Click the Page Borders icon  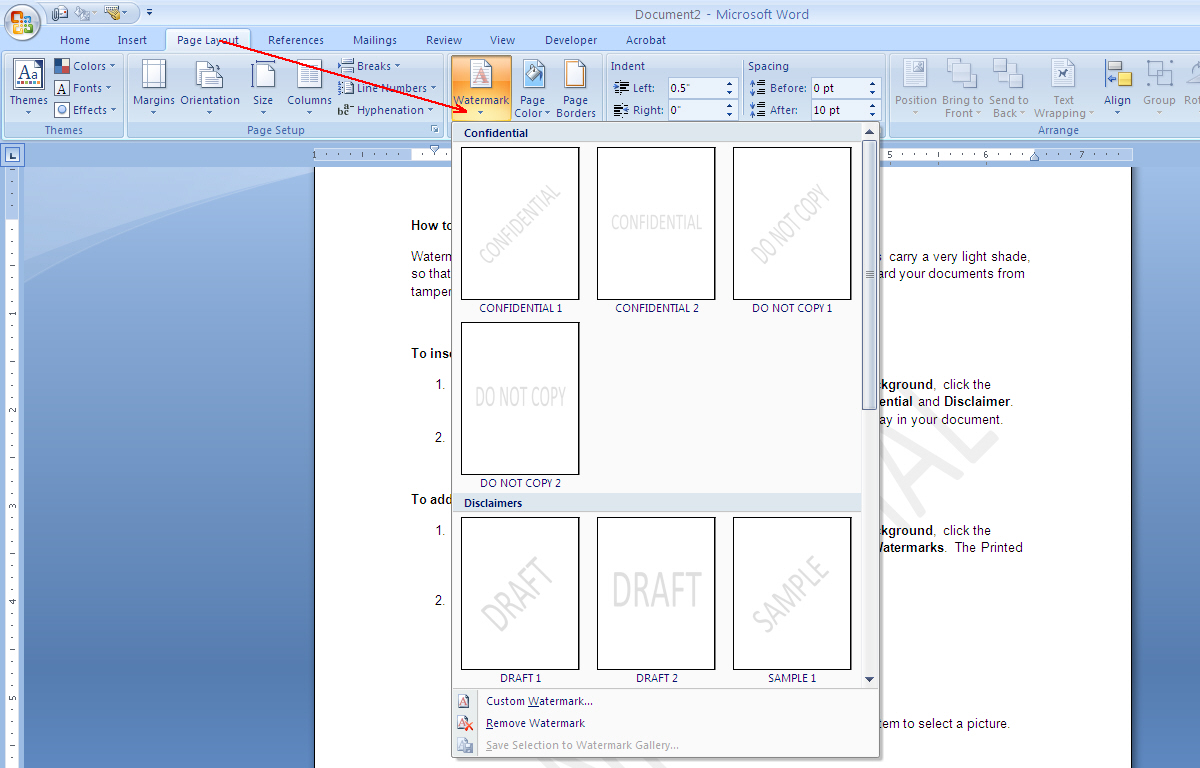click(x=576, y=87)
